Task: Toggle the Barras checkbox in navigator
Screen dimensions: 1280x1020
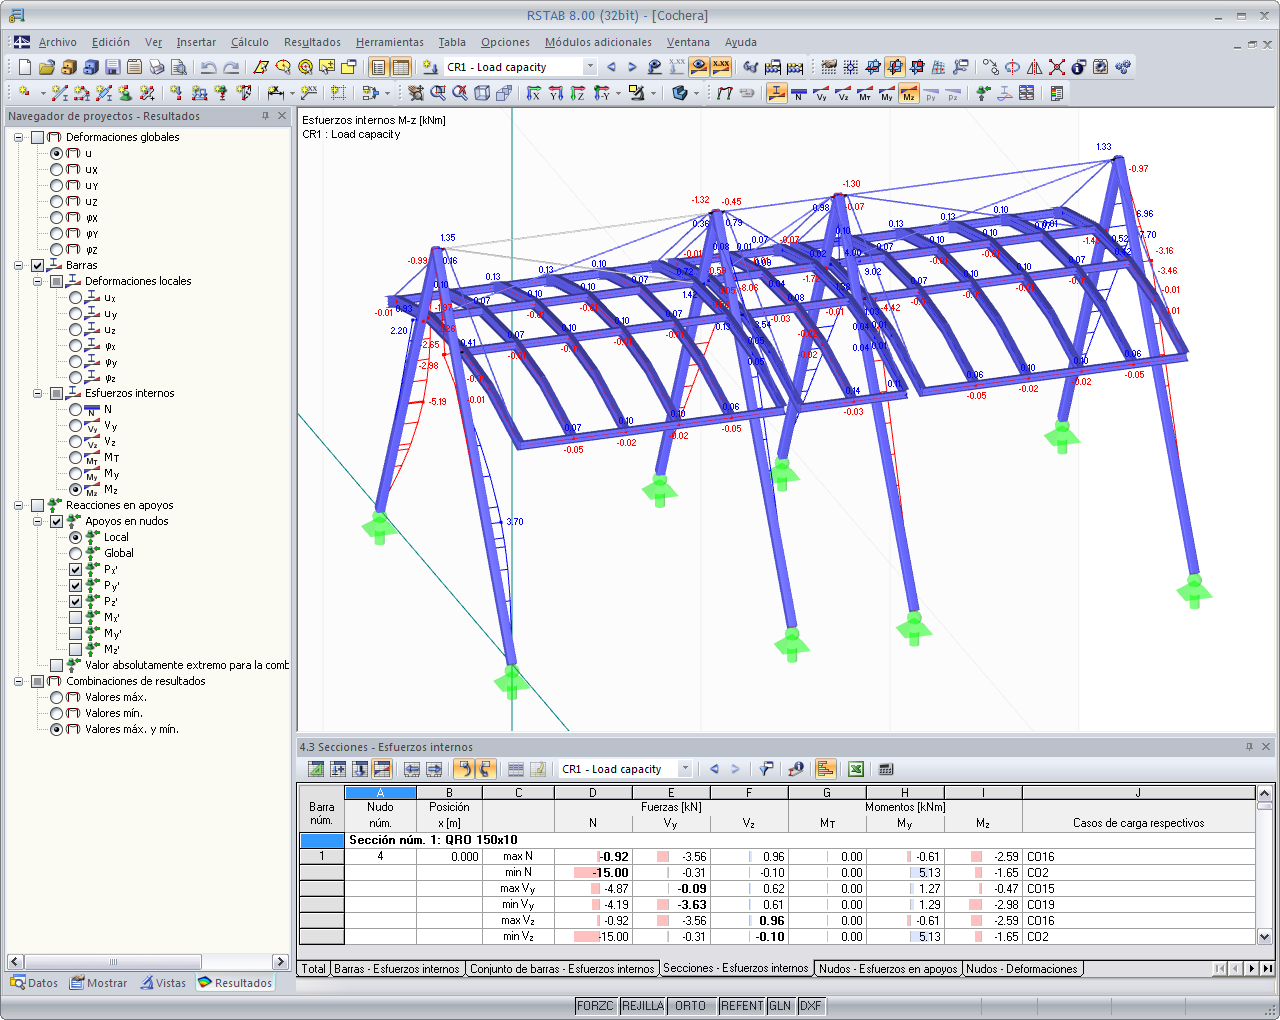Action: pos(38,265)
